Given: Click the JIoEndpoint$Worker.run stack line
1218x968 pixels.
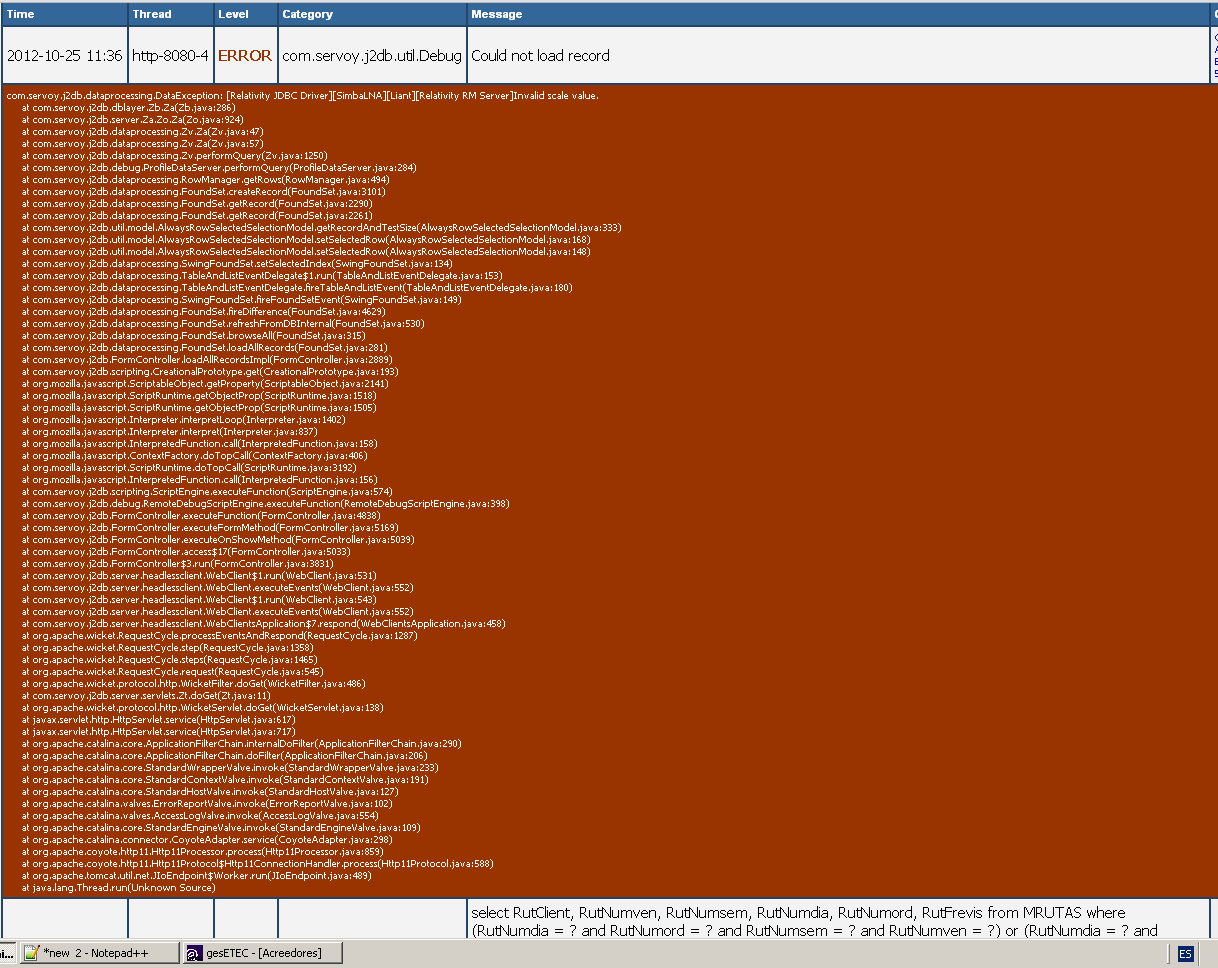Looking at the screenshot, I should click(196, 875).
